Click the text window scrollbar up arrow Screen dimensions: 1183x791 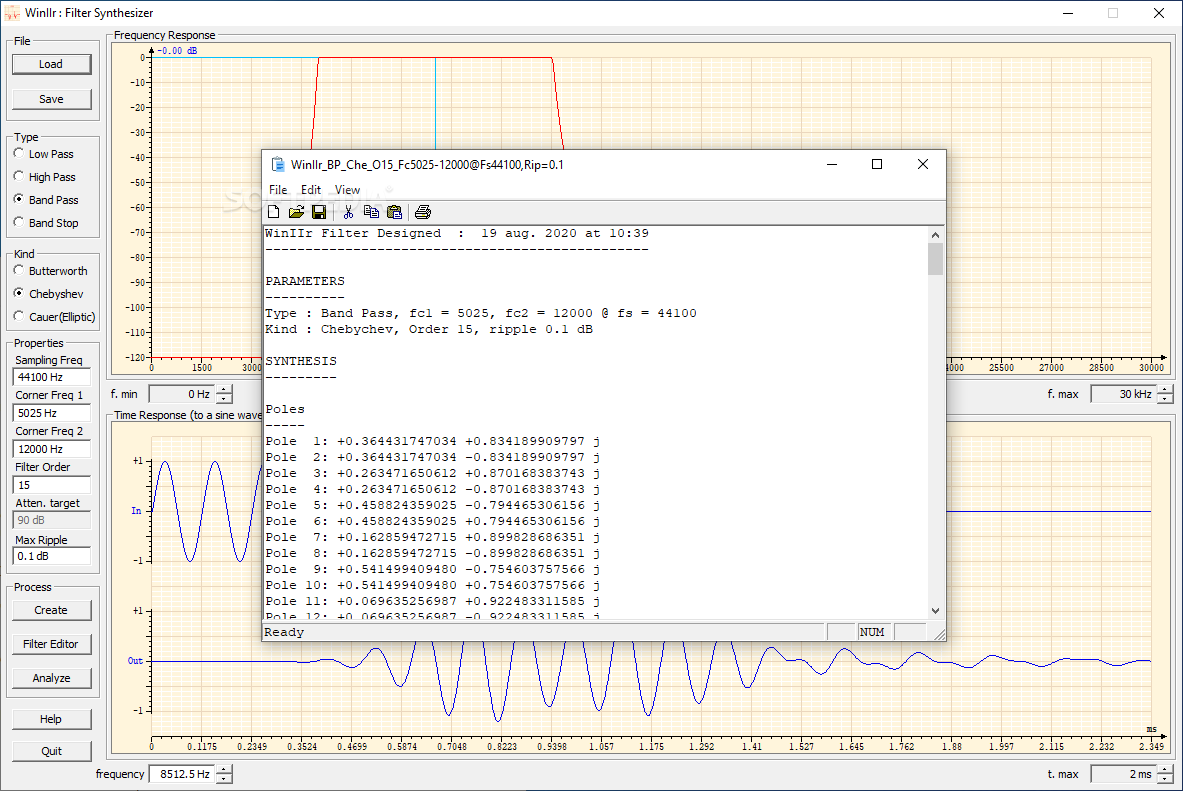click(936, 235)
